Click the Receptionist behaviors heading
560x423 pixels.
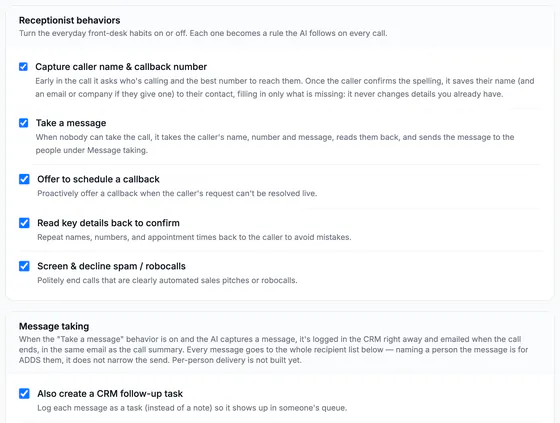70,20
